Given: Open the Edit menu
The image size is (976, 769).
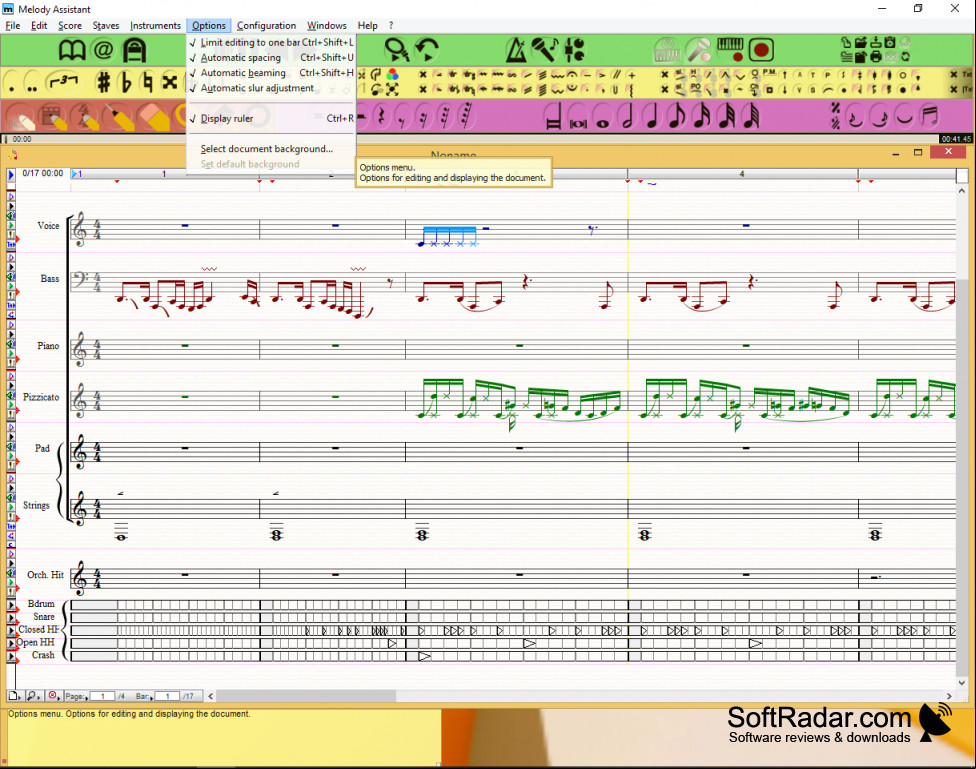Looking at the screenshot, I should tap(39, 26).
